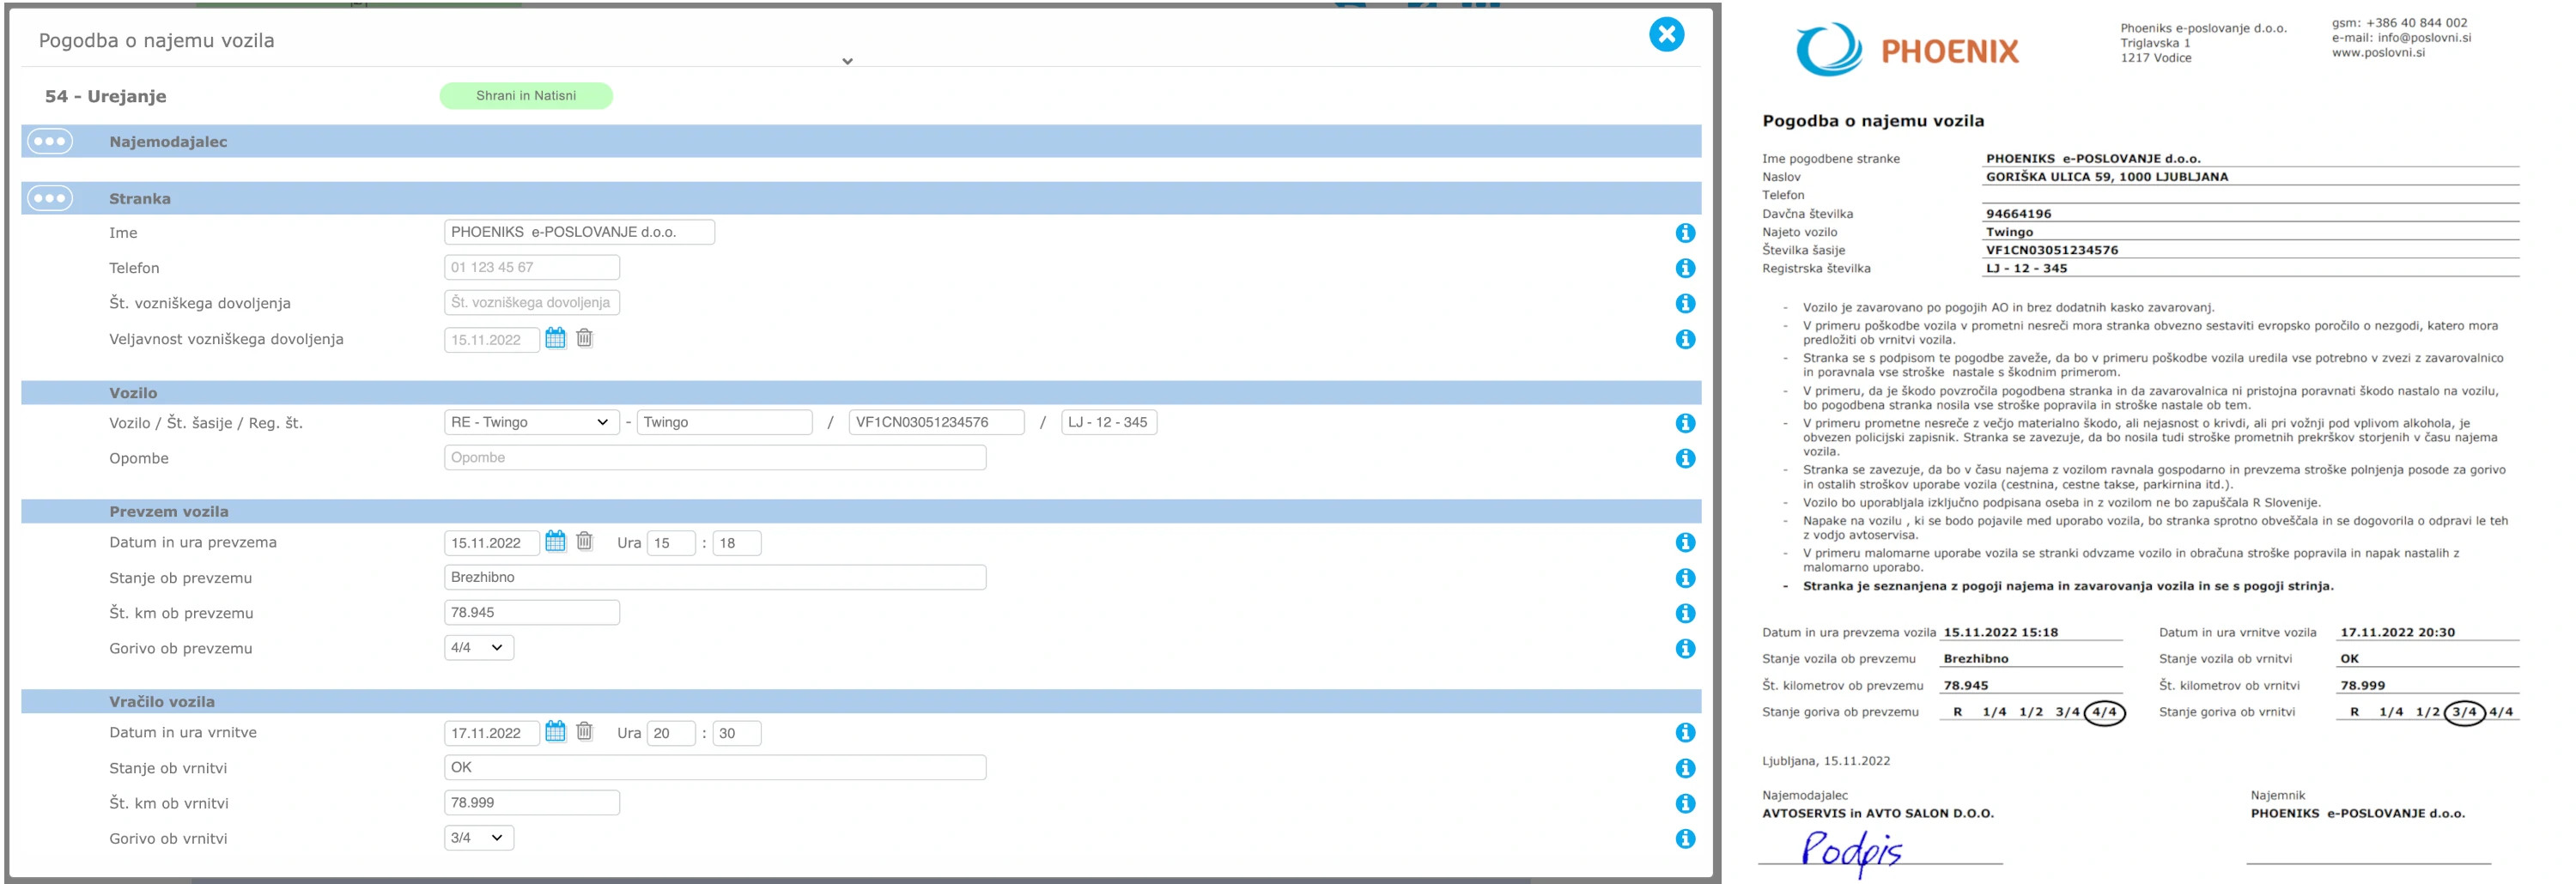Viewport: 2576px width, 884px height.
Task: Click info icon beside Opombe field
Action: (x=1685, y=458)
